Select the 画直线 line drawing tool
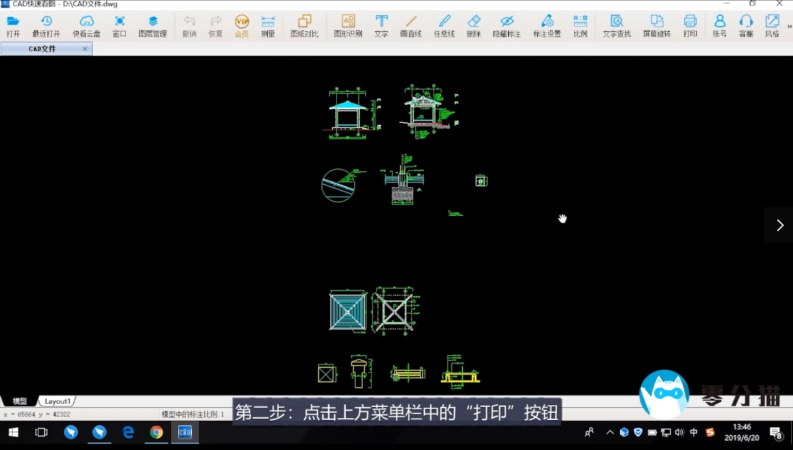 (x=411, y=25)
